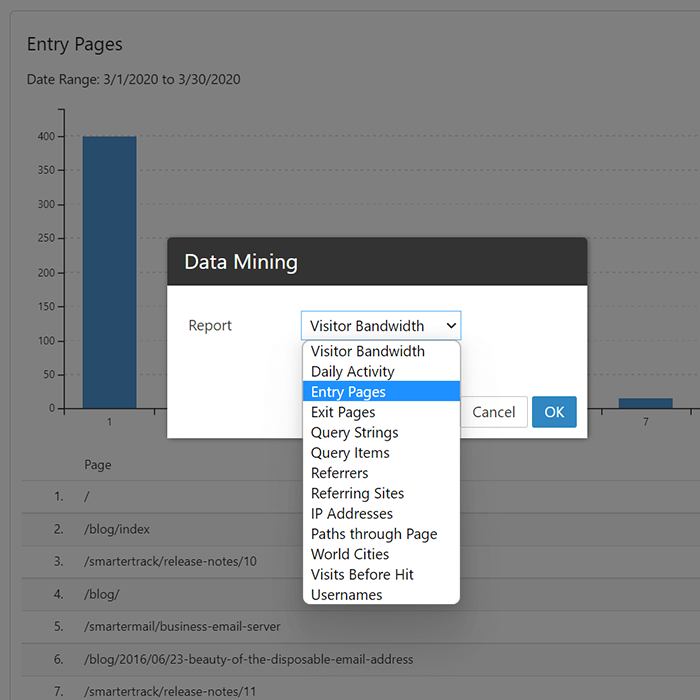Click the small bar for page 7
This screenshot has width=700, height=700.
click(x=645, y=403)
